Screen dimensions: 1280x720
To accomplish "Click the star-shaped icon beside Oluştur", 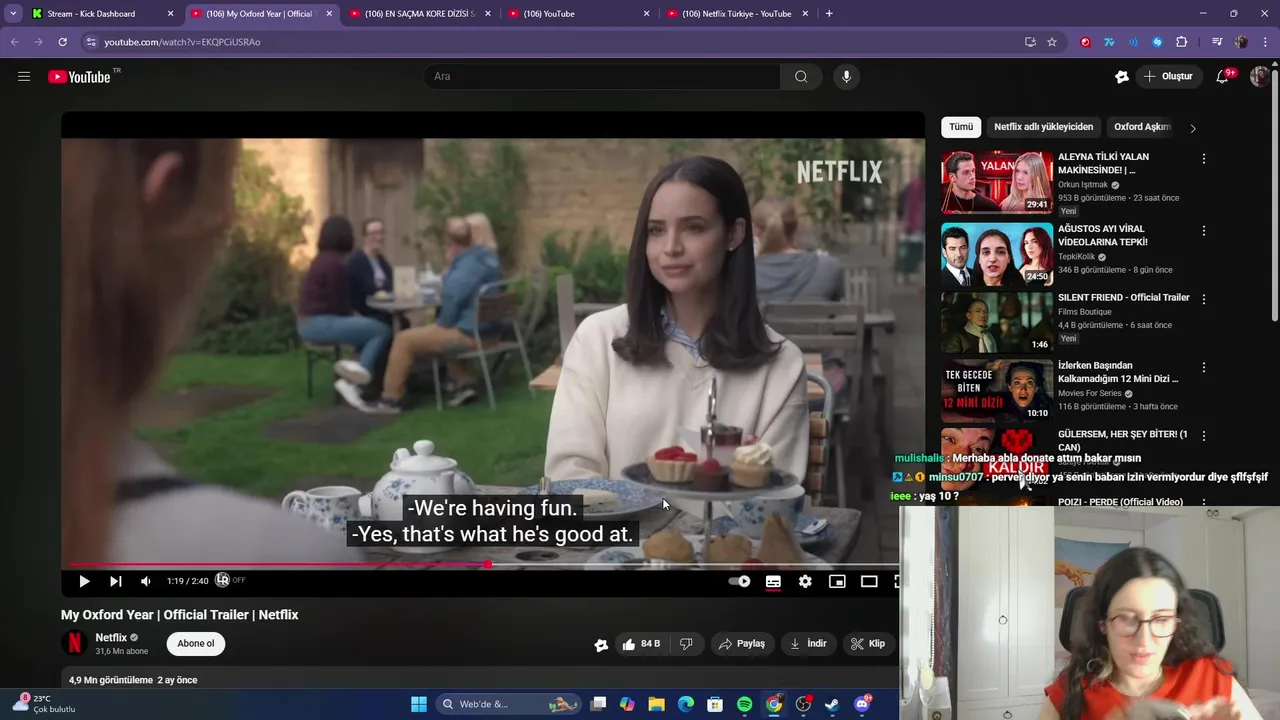I will [x=1122, y=77].
